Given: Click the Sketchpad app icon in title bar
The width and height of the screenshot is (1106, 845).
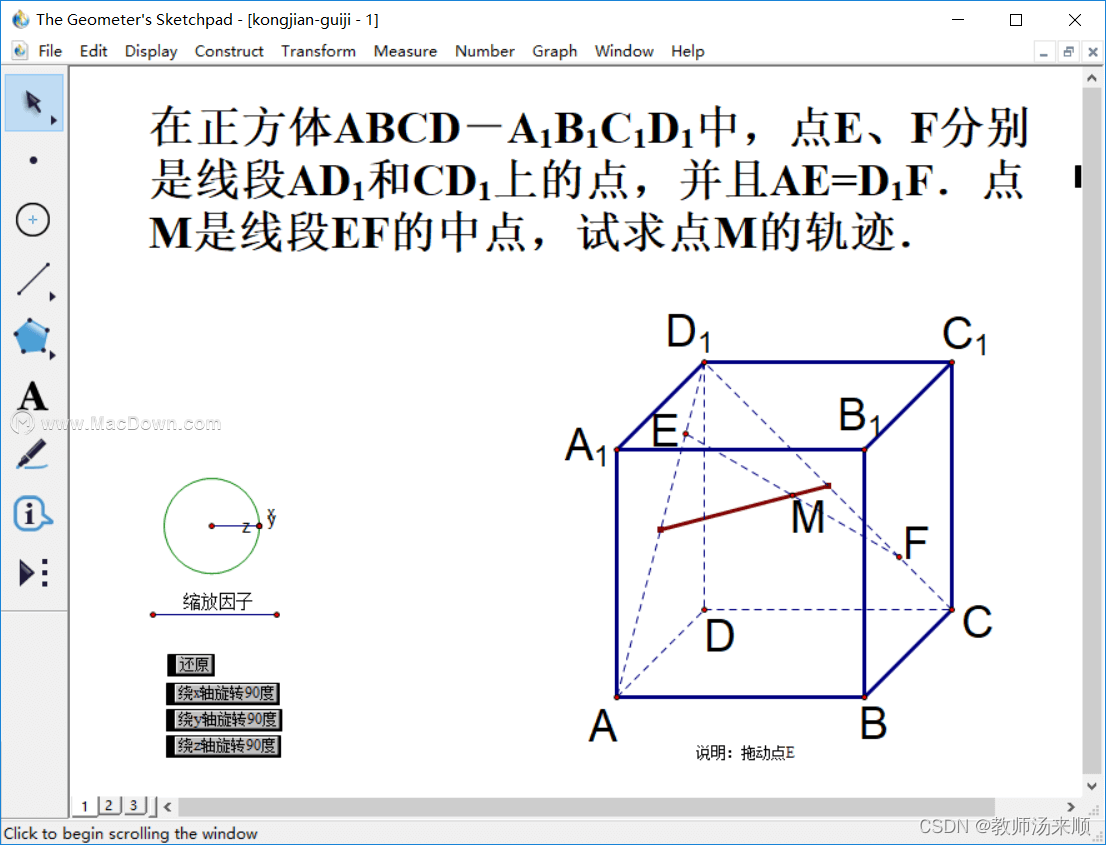Looking at the screenshot, I should coord(20,19).
